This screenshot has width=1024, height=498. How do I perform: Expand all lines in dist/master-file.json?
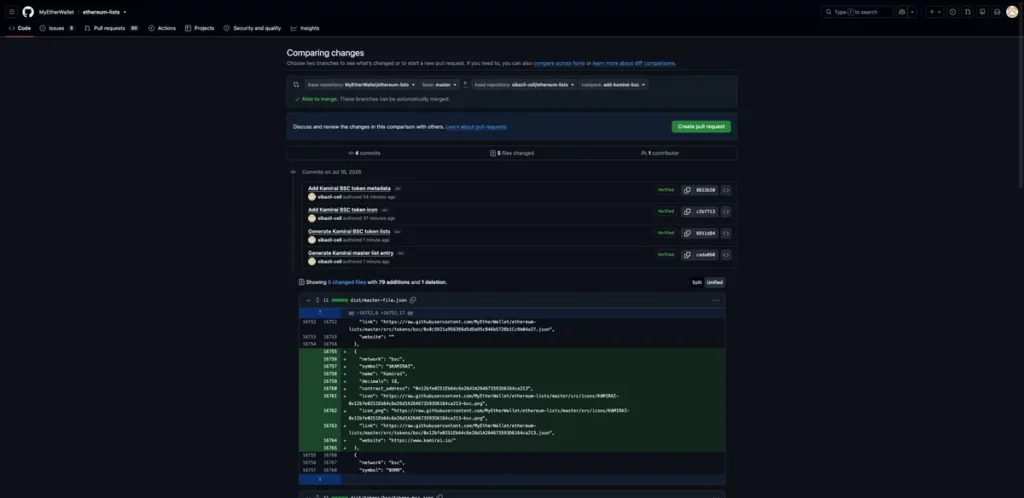pos(317,300)
